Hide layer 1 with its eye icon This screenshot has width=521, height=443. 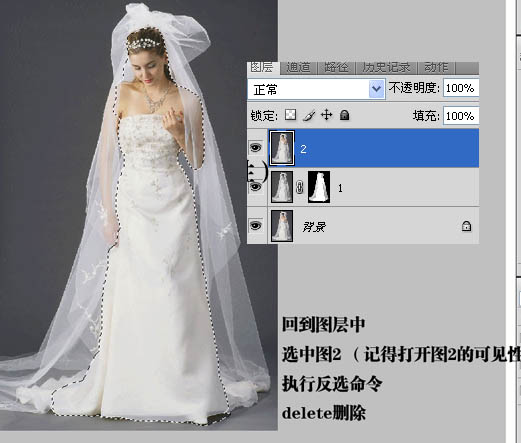click(x=256, y=187)
